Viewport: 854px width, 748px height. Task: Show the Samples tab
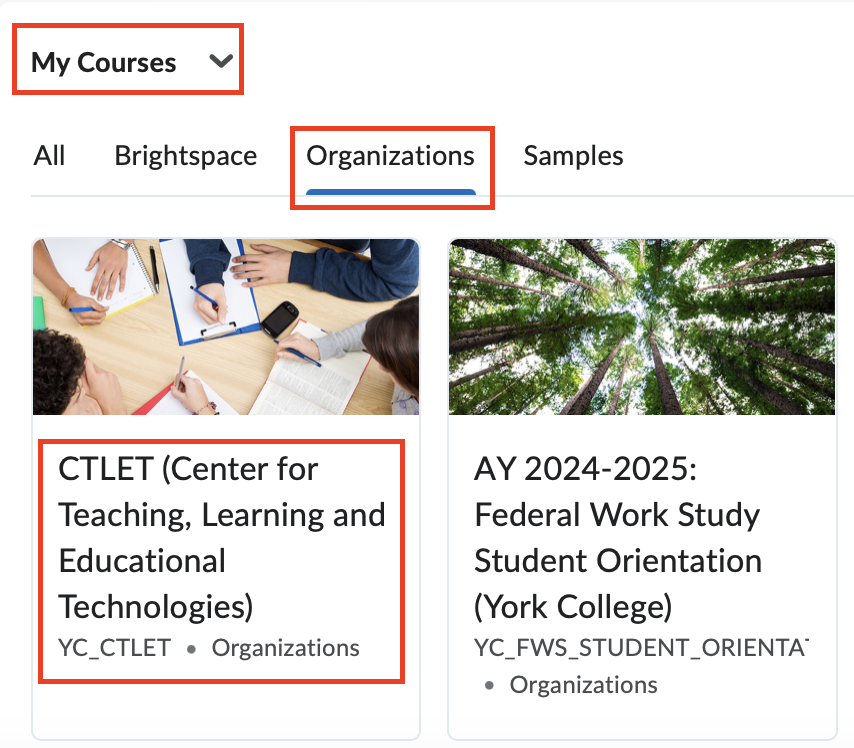click(x=573, y=156)
